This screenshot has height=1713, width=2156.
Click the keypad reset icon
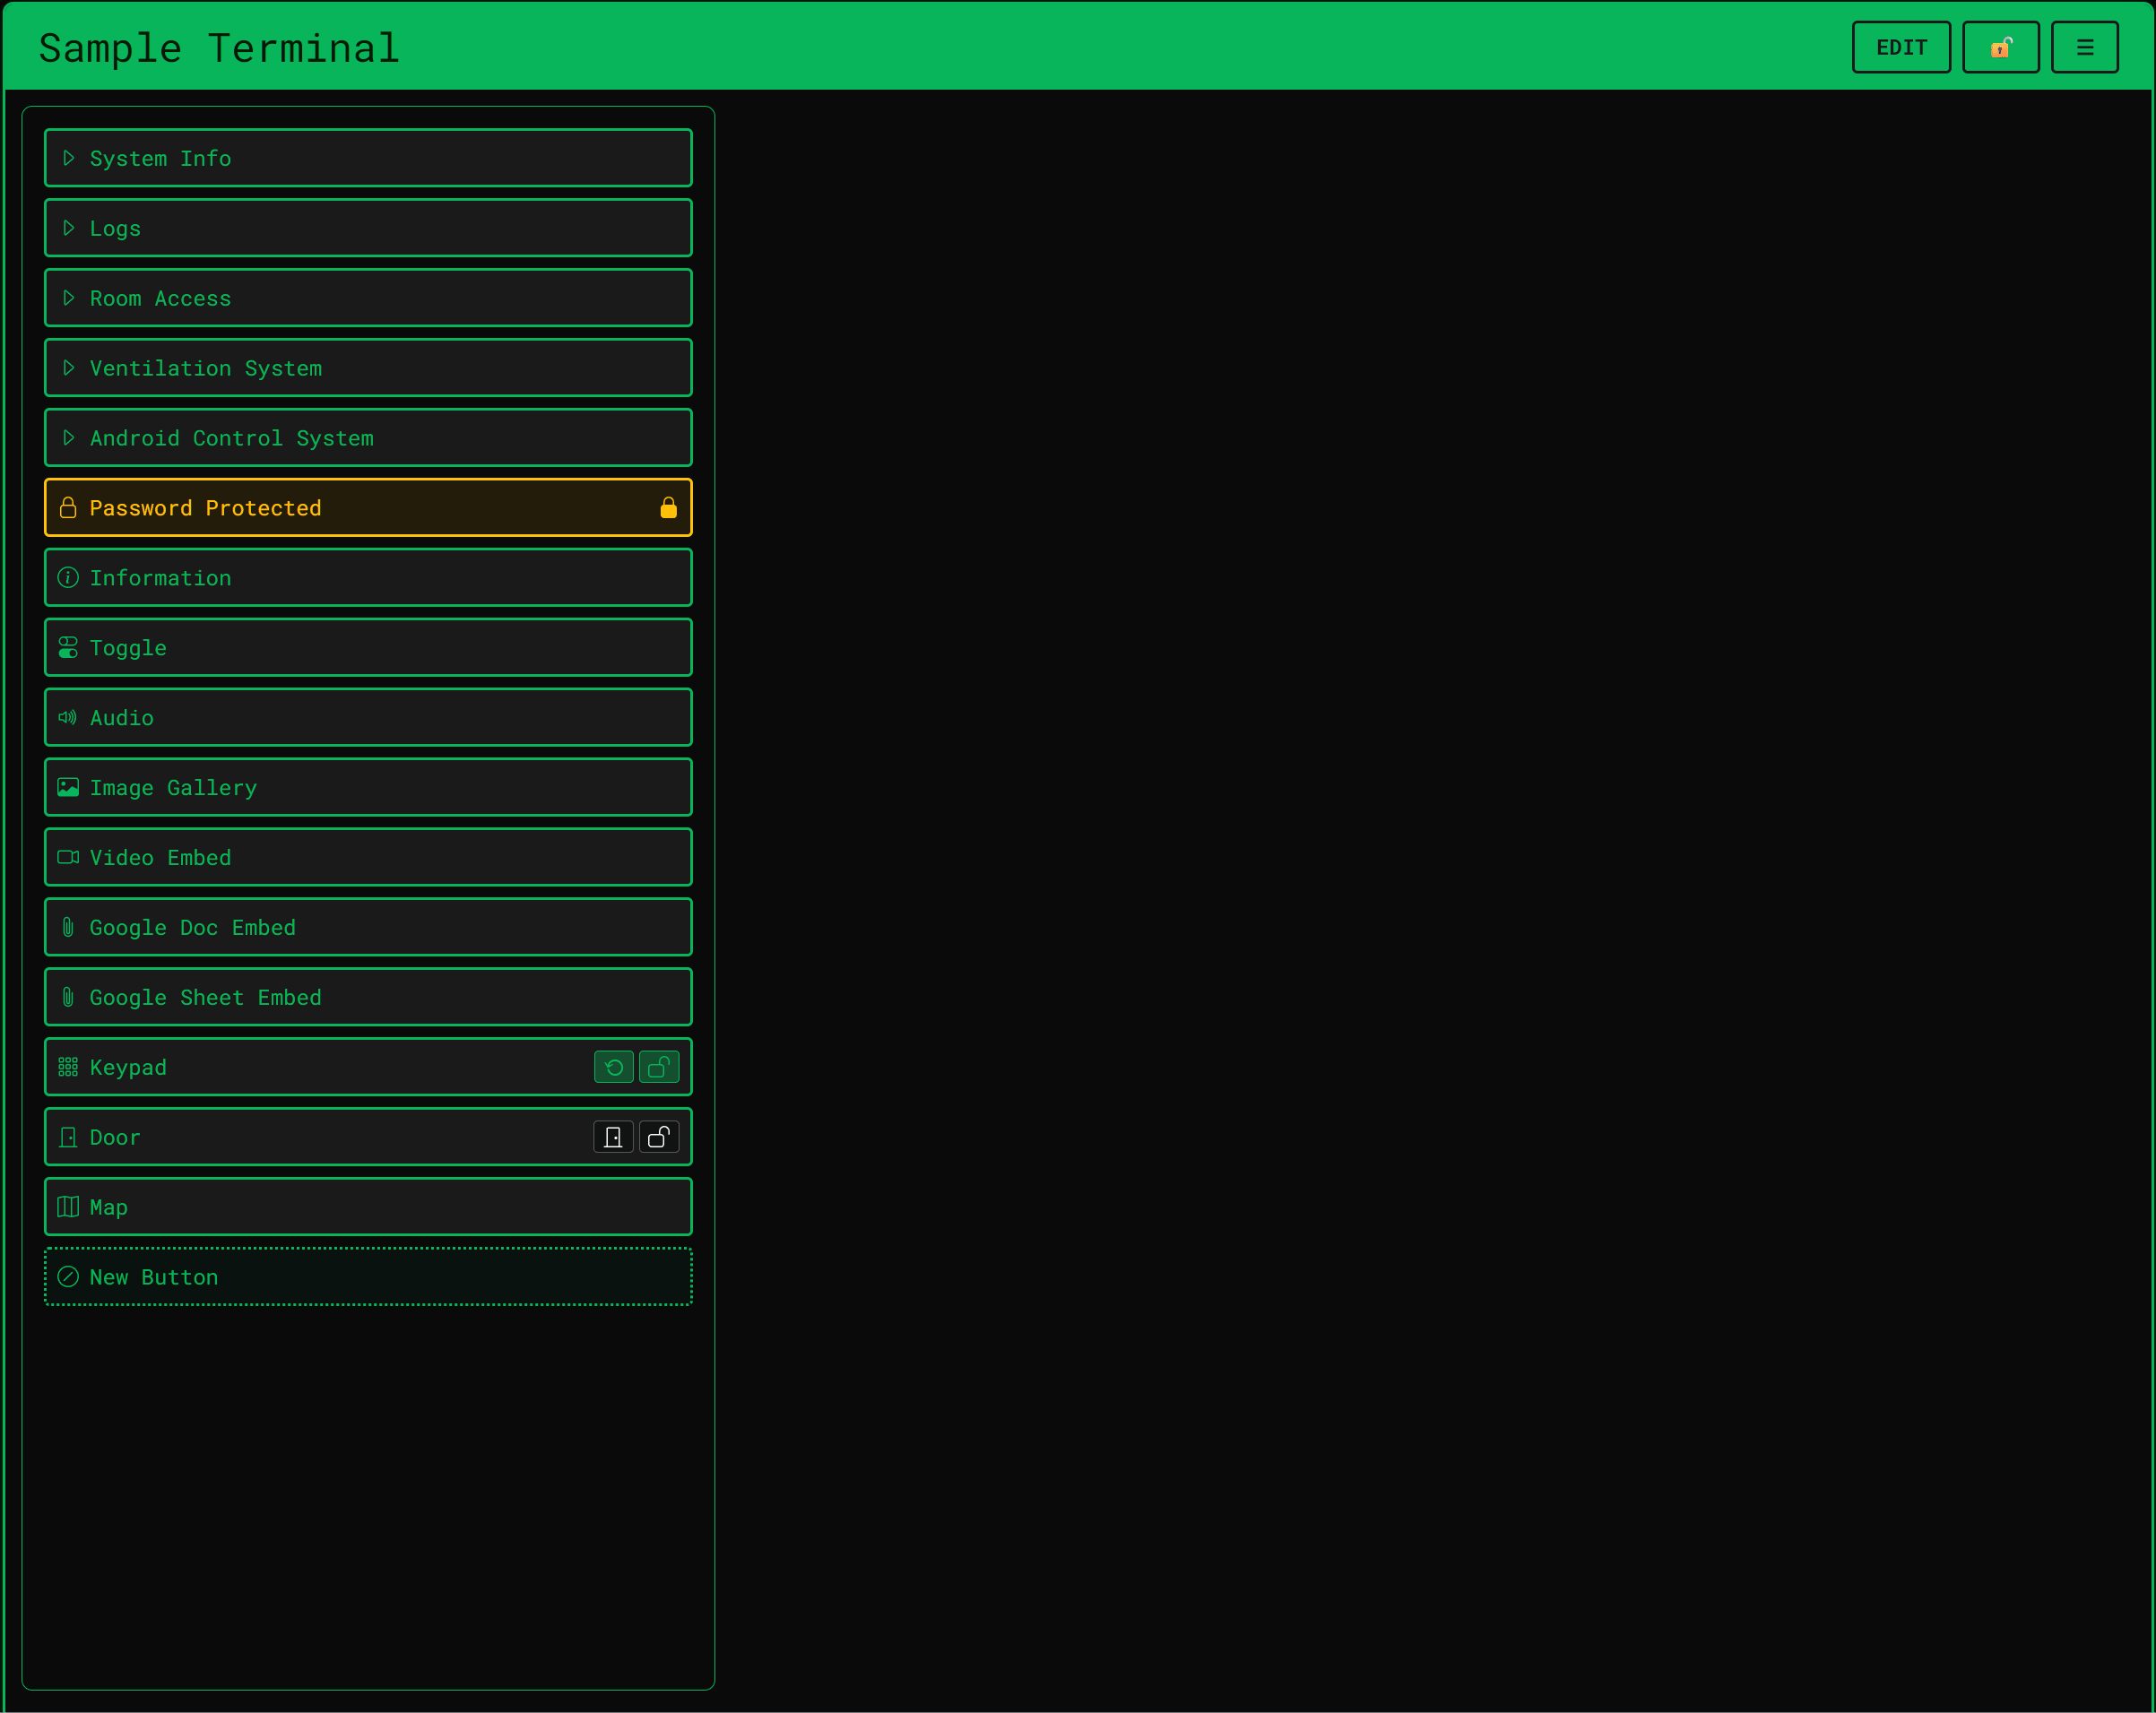[x=613, y=1067]
